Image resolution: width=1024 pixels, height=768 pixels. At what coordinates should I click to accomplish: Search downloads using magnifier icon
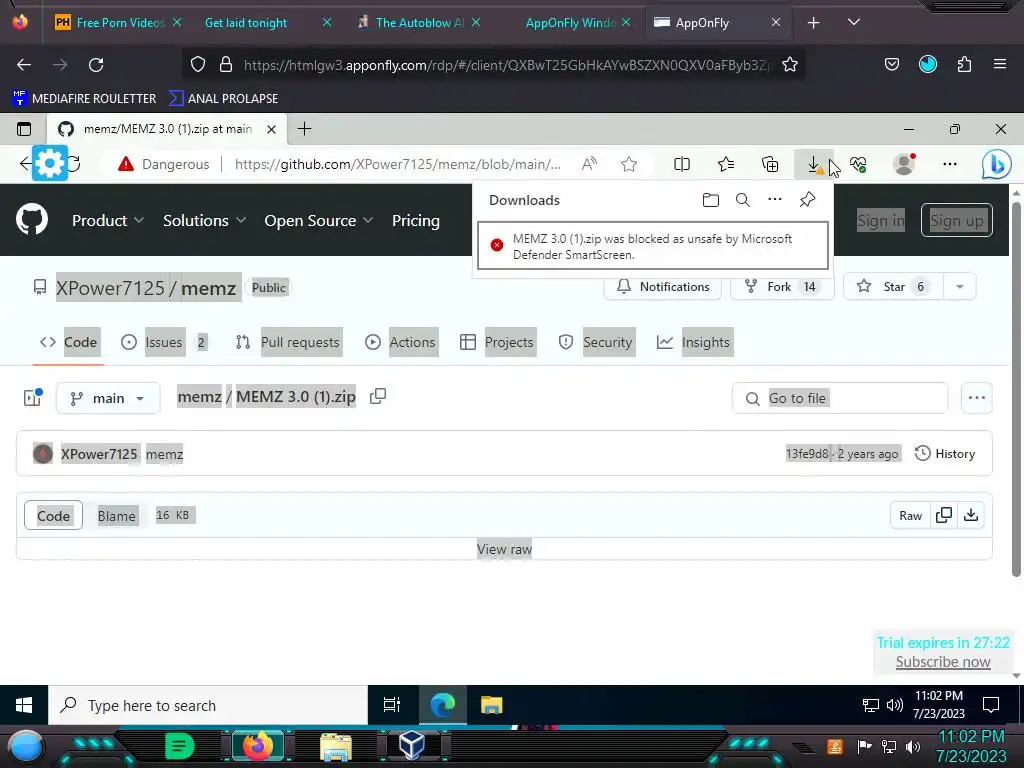743,200
